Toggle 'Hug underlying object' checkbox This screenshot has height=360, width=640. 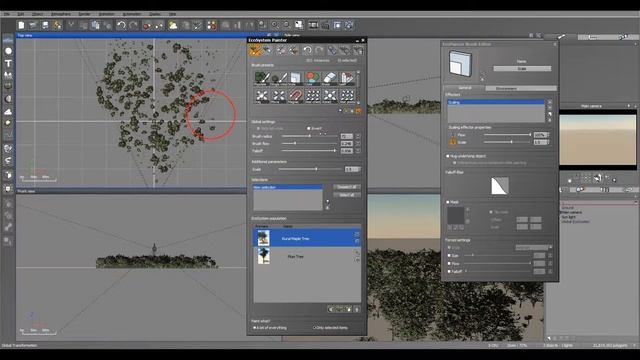point(448,156)
